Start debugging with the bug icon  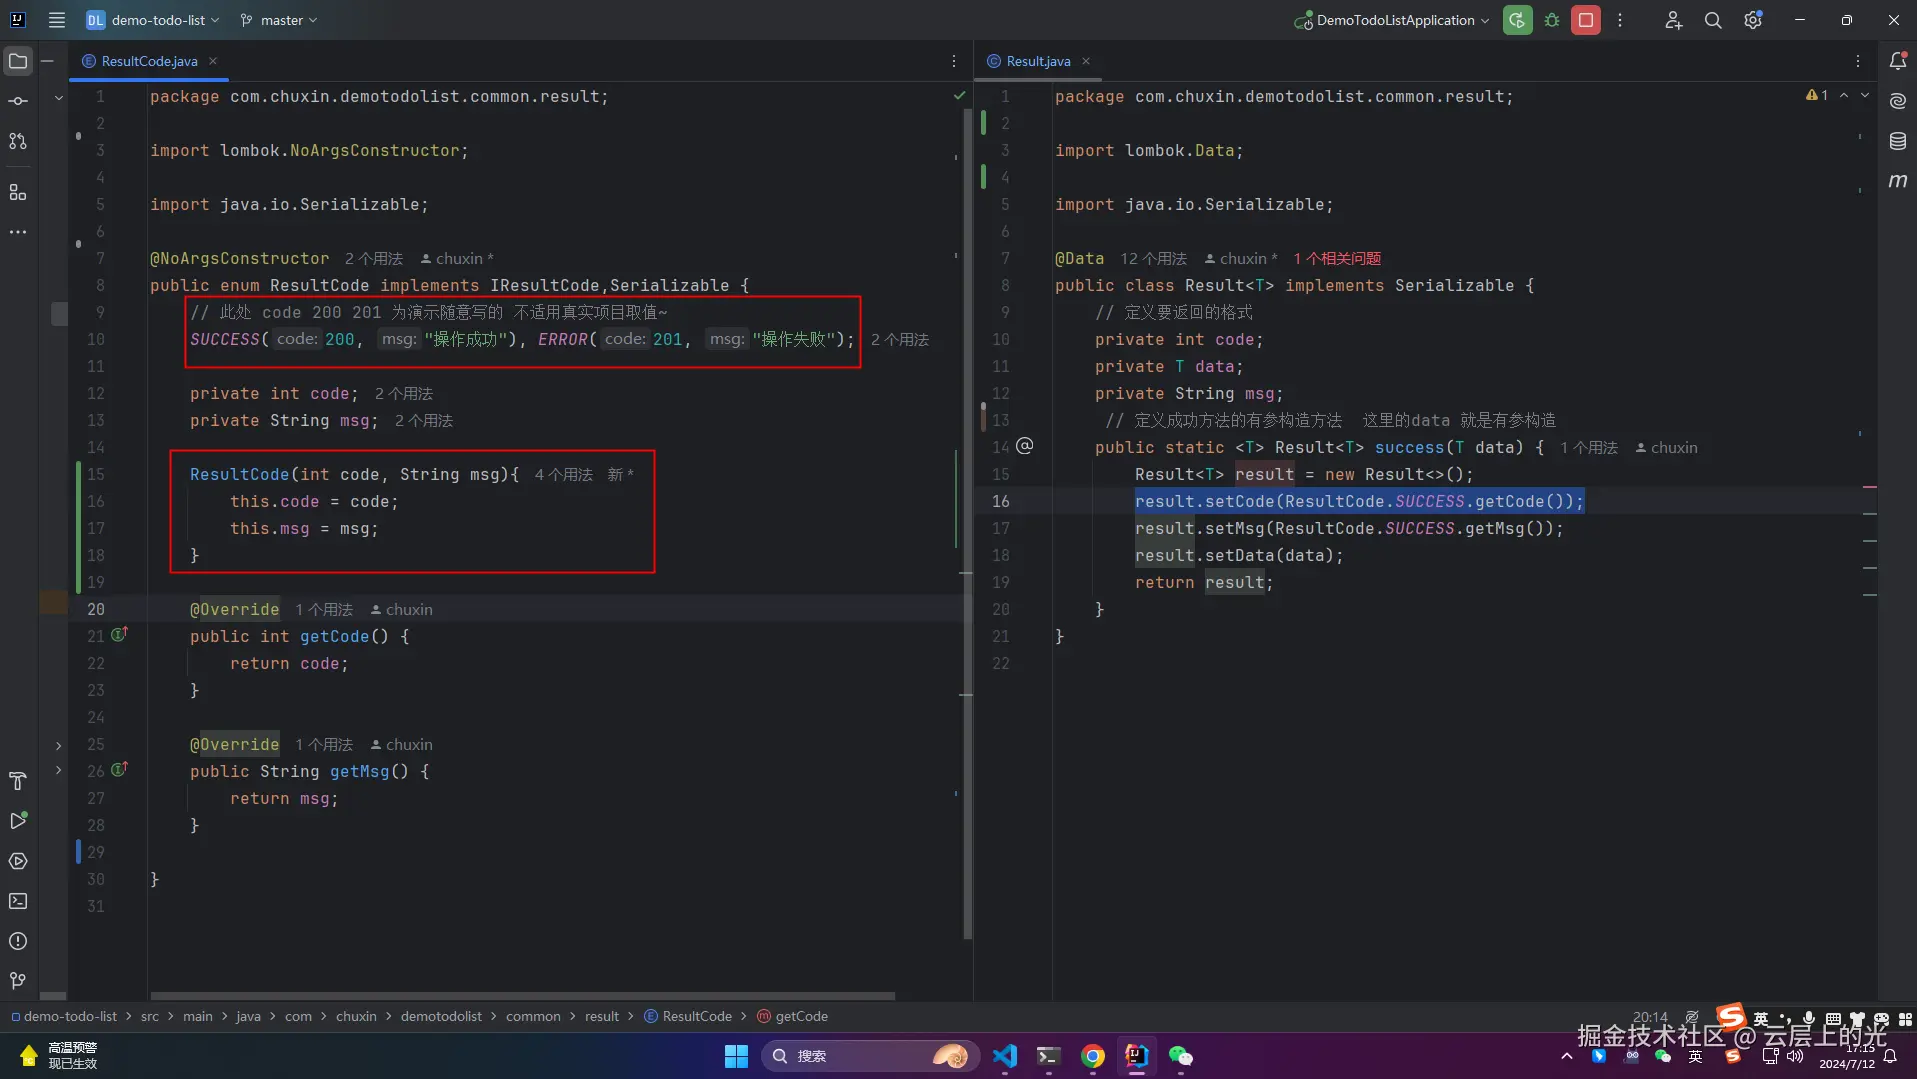1552,20
